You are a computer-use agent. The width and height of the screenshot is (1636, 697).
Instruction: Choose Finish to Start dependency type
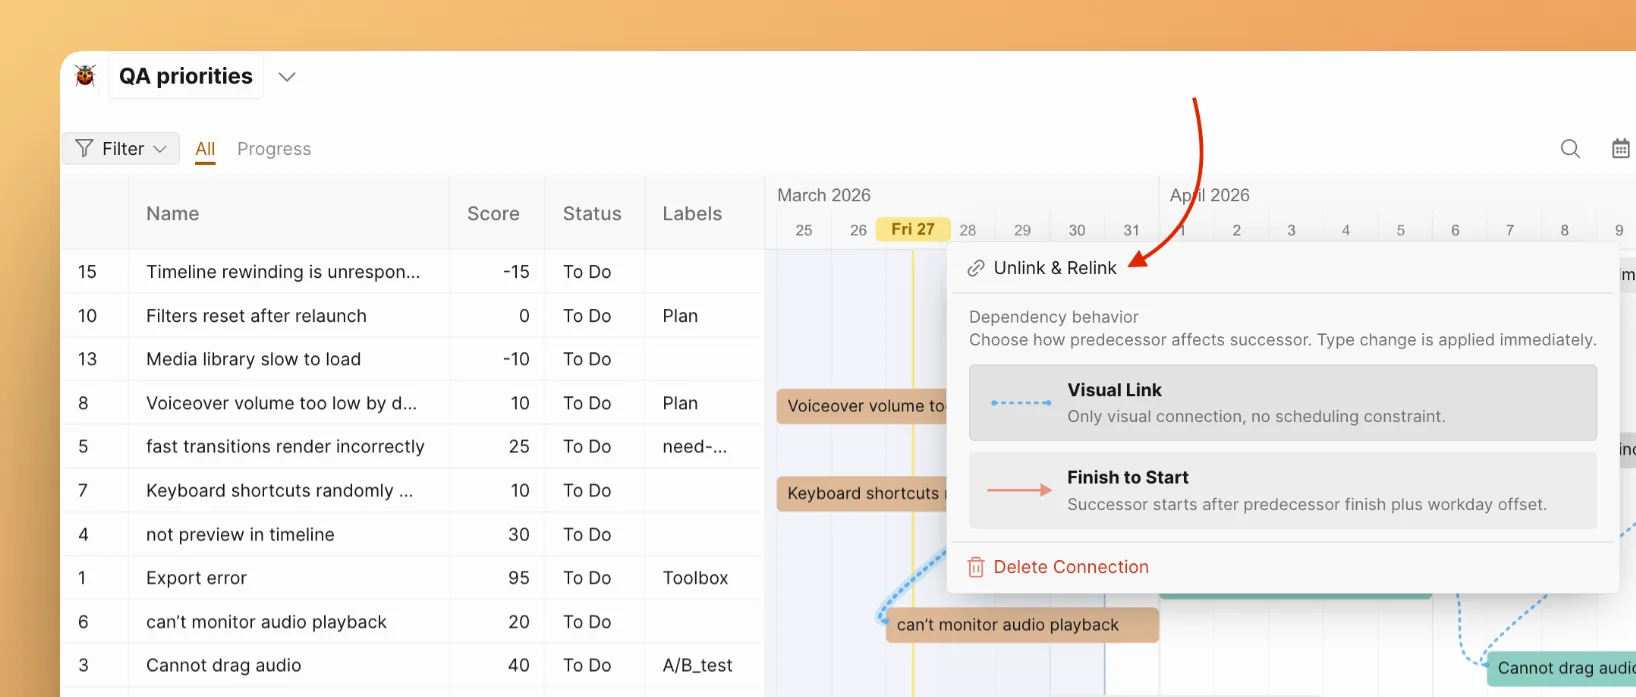coord(1282,490)
